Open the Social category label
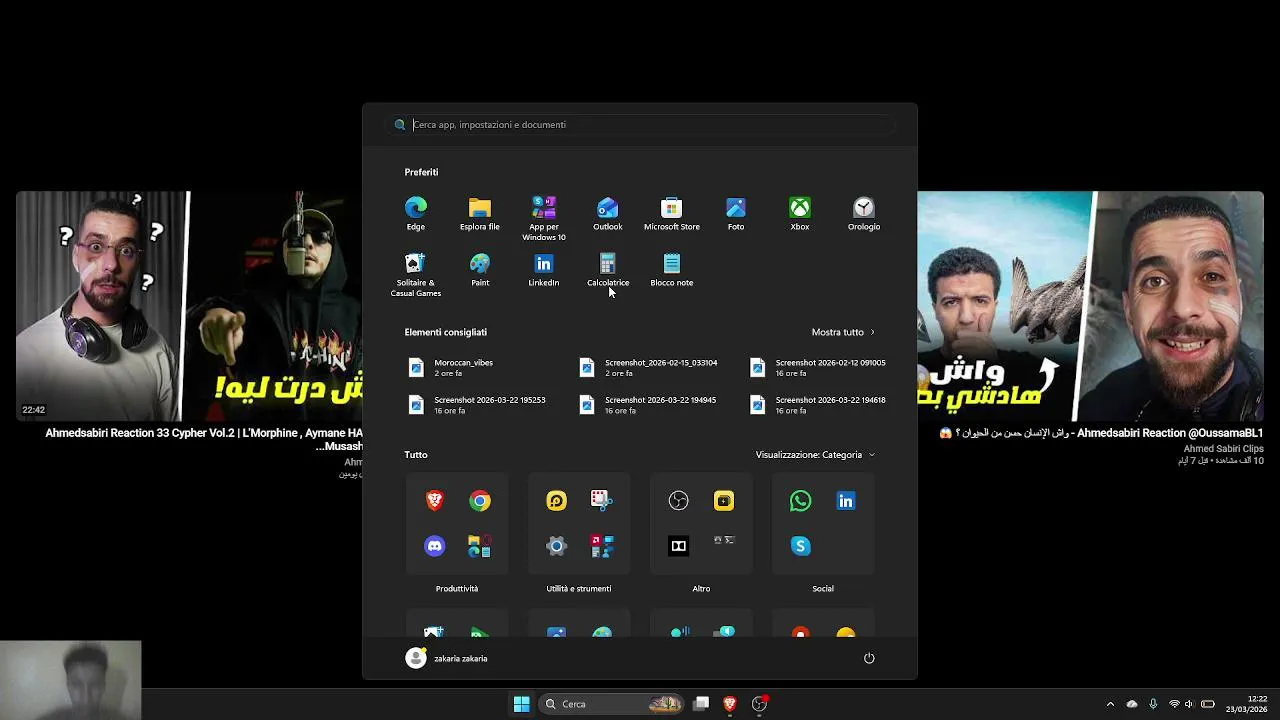The width and height of the screenshot is (1280, 720). [x=823, y=589]
